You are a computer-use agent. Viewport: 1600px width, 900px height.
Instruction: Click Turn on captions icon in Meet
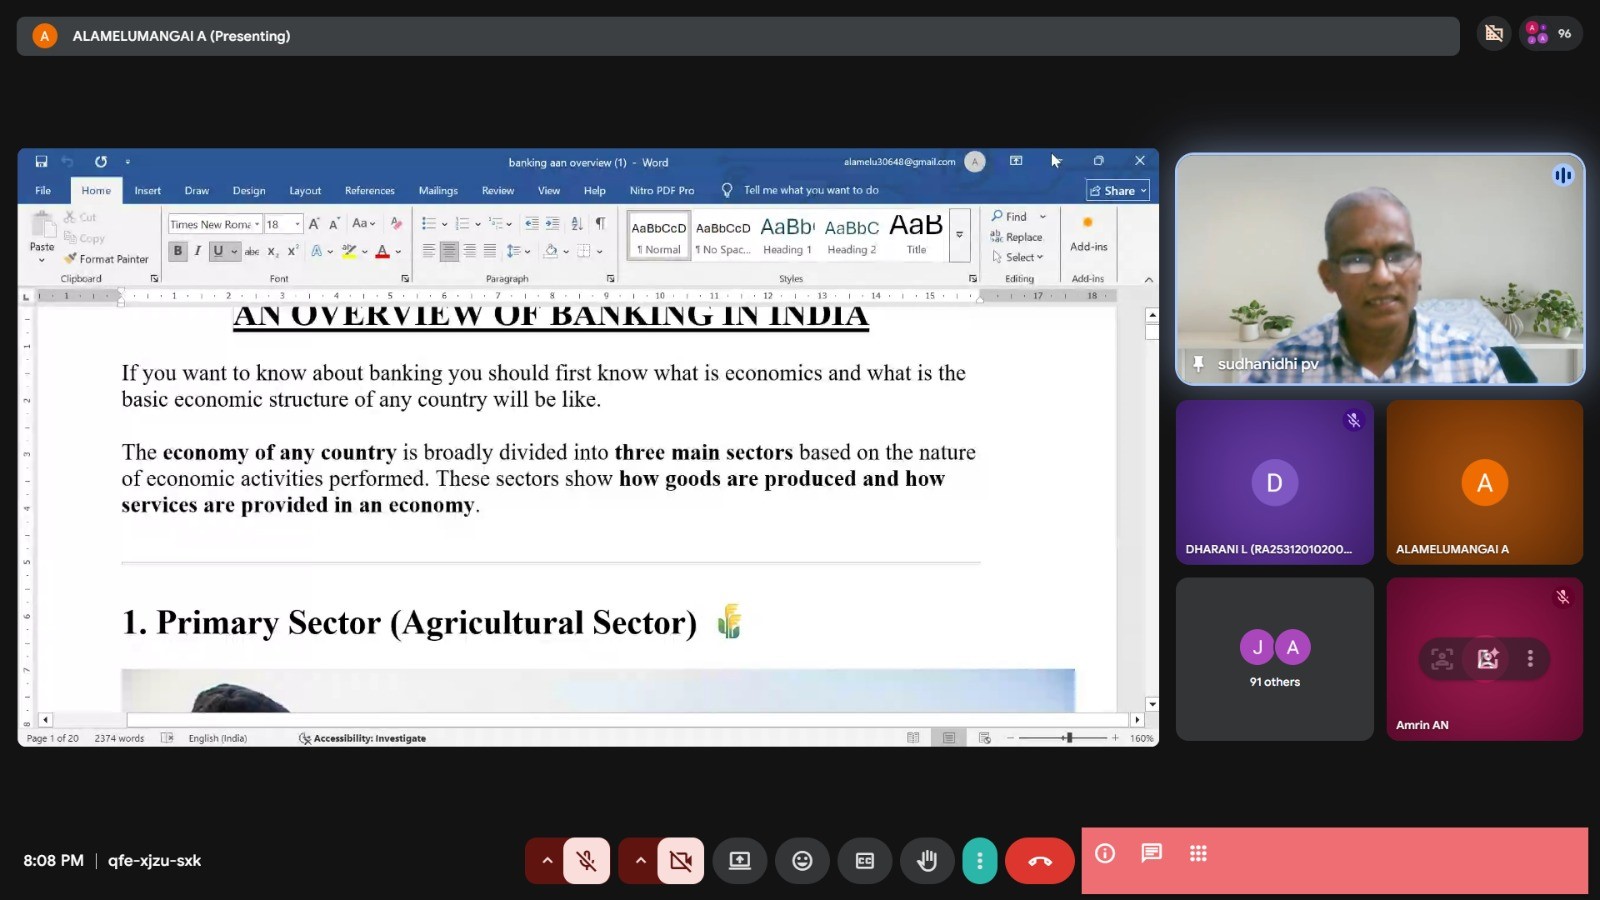(x=865, y=860)
